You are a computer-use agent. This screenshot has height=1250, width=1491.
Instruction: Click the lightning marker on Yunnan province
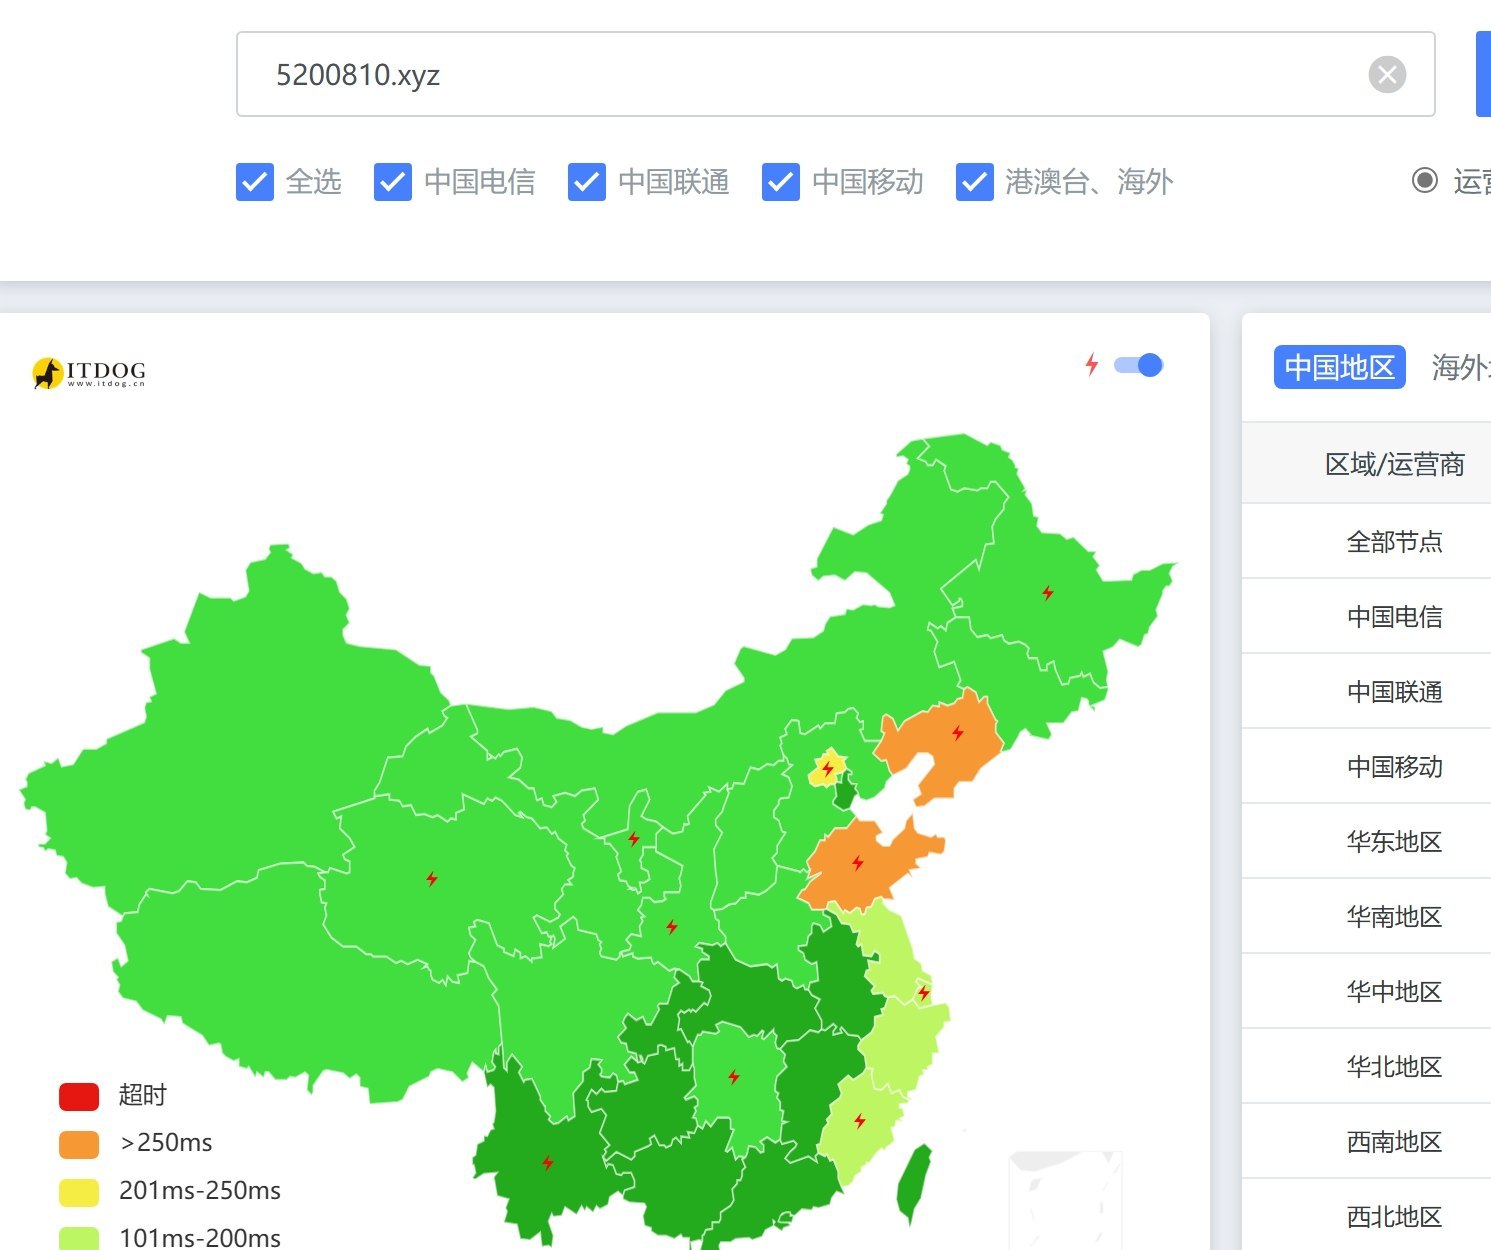[x=547, y=1162]
